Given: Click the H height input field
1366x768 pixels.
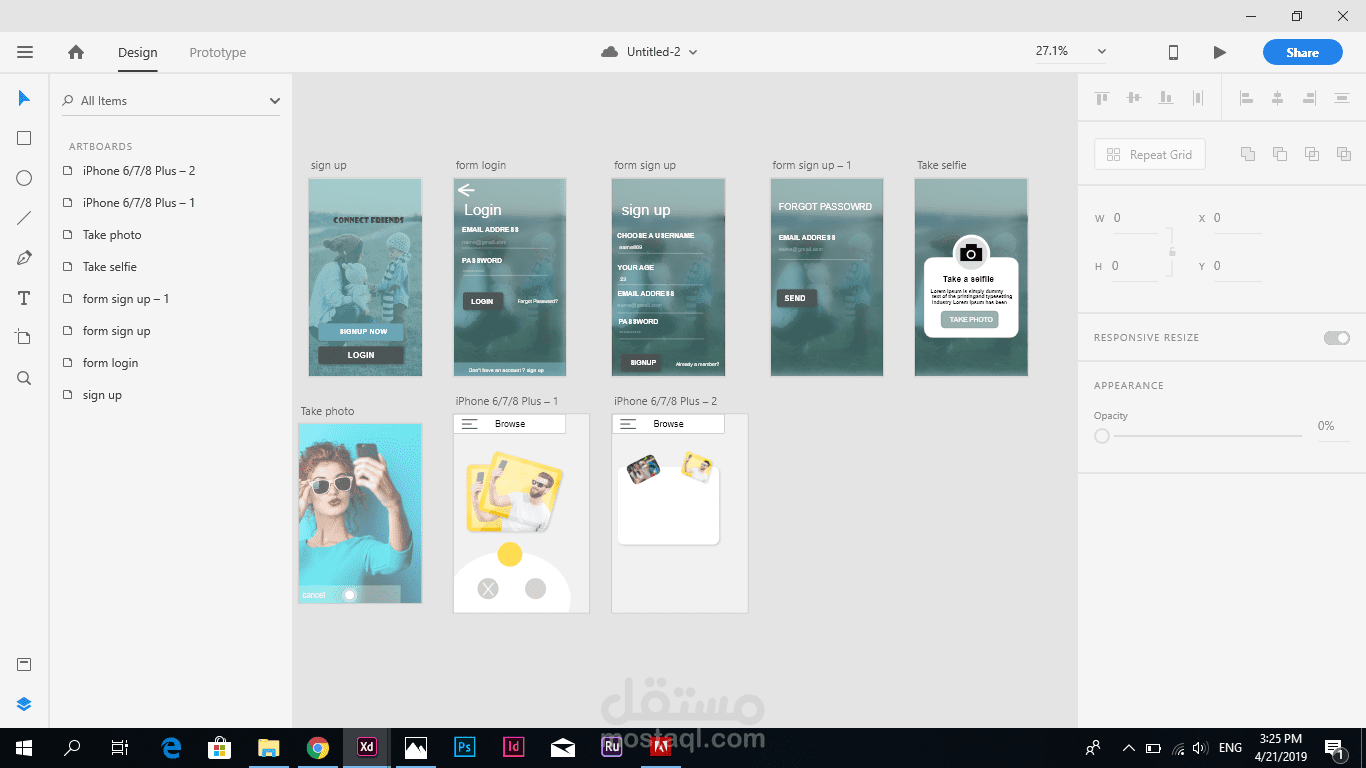Looking at the screenshot, I should click(1135, 266).
